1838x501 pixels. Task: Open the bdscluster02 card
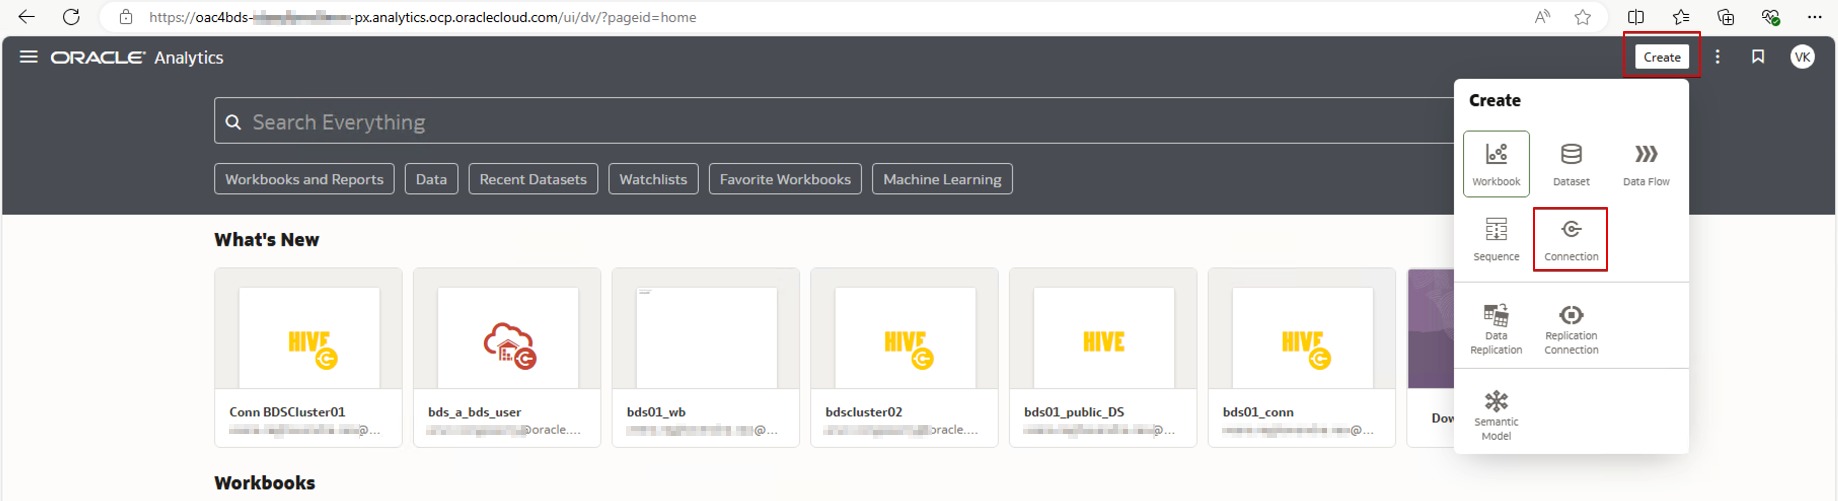point(904,357)
